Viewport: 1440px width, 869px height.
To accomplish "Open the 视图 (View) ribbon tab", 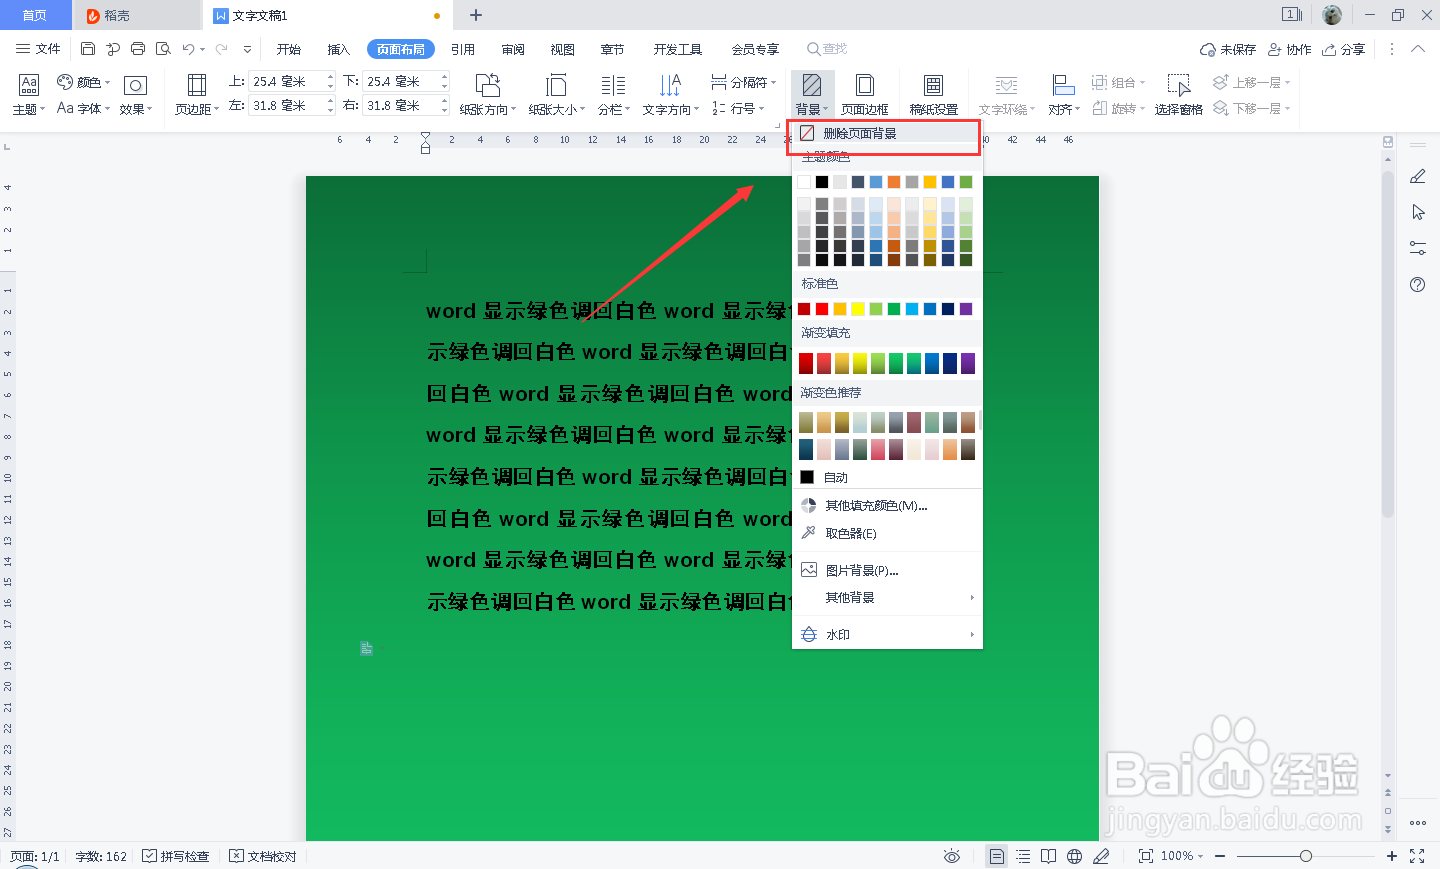I will pos(562,49).
